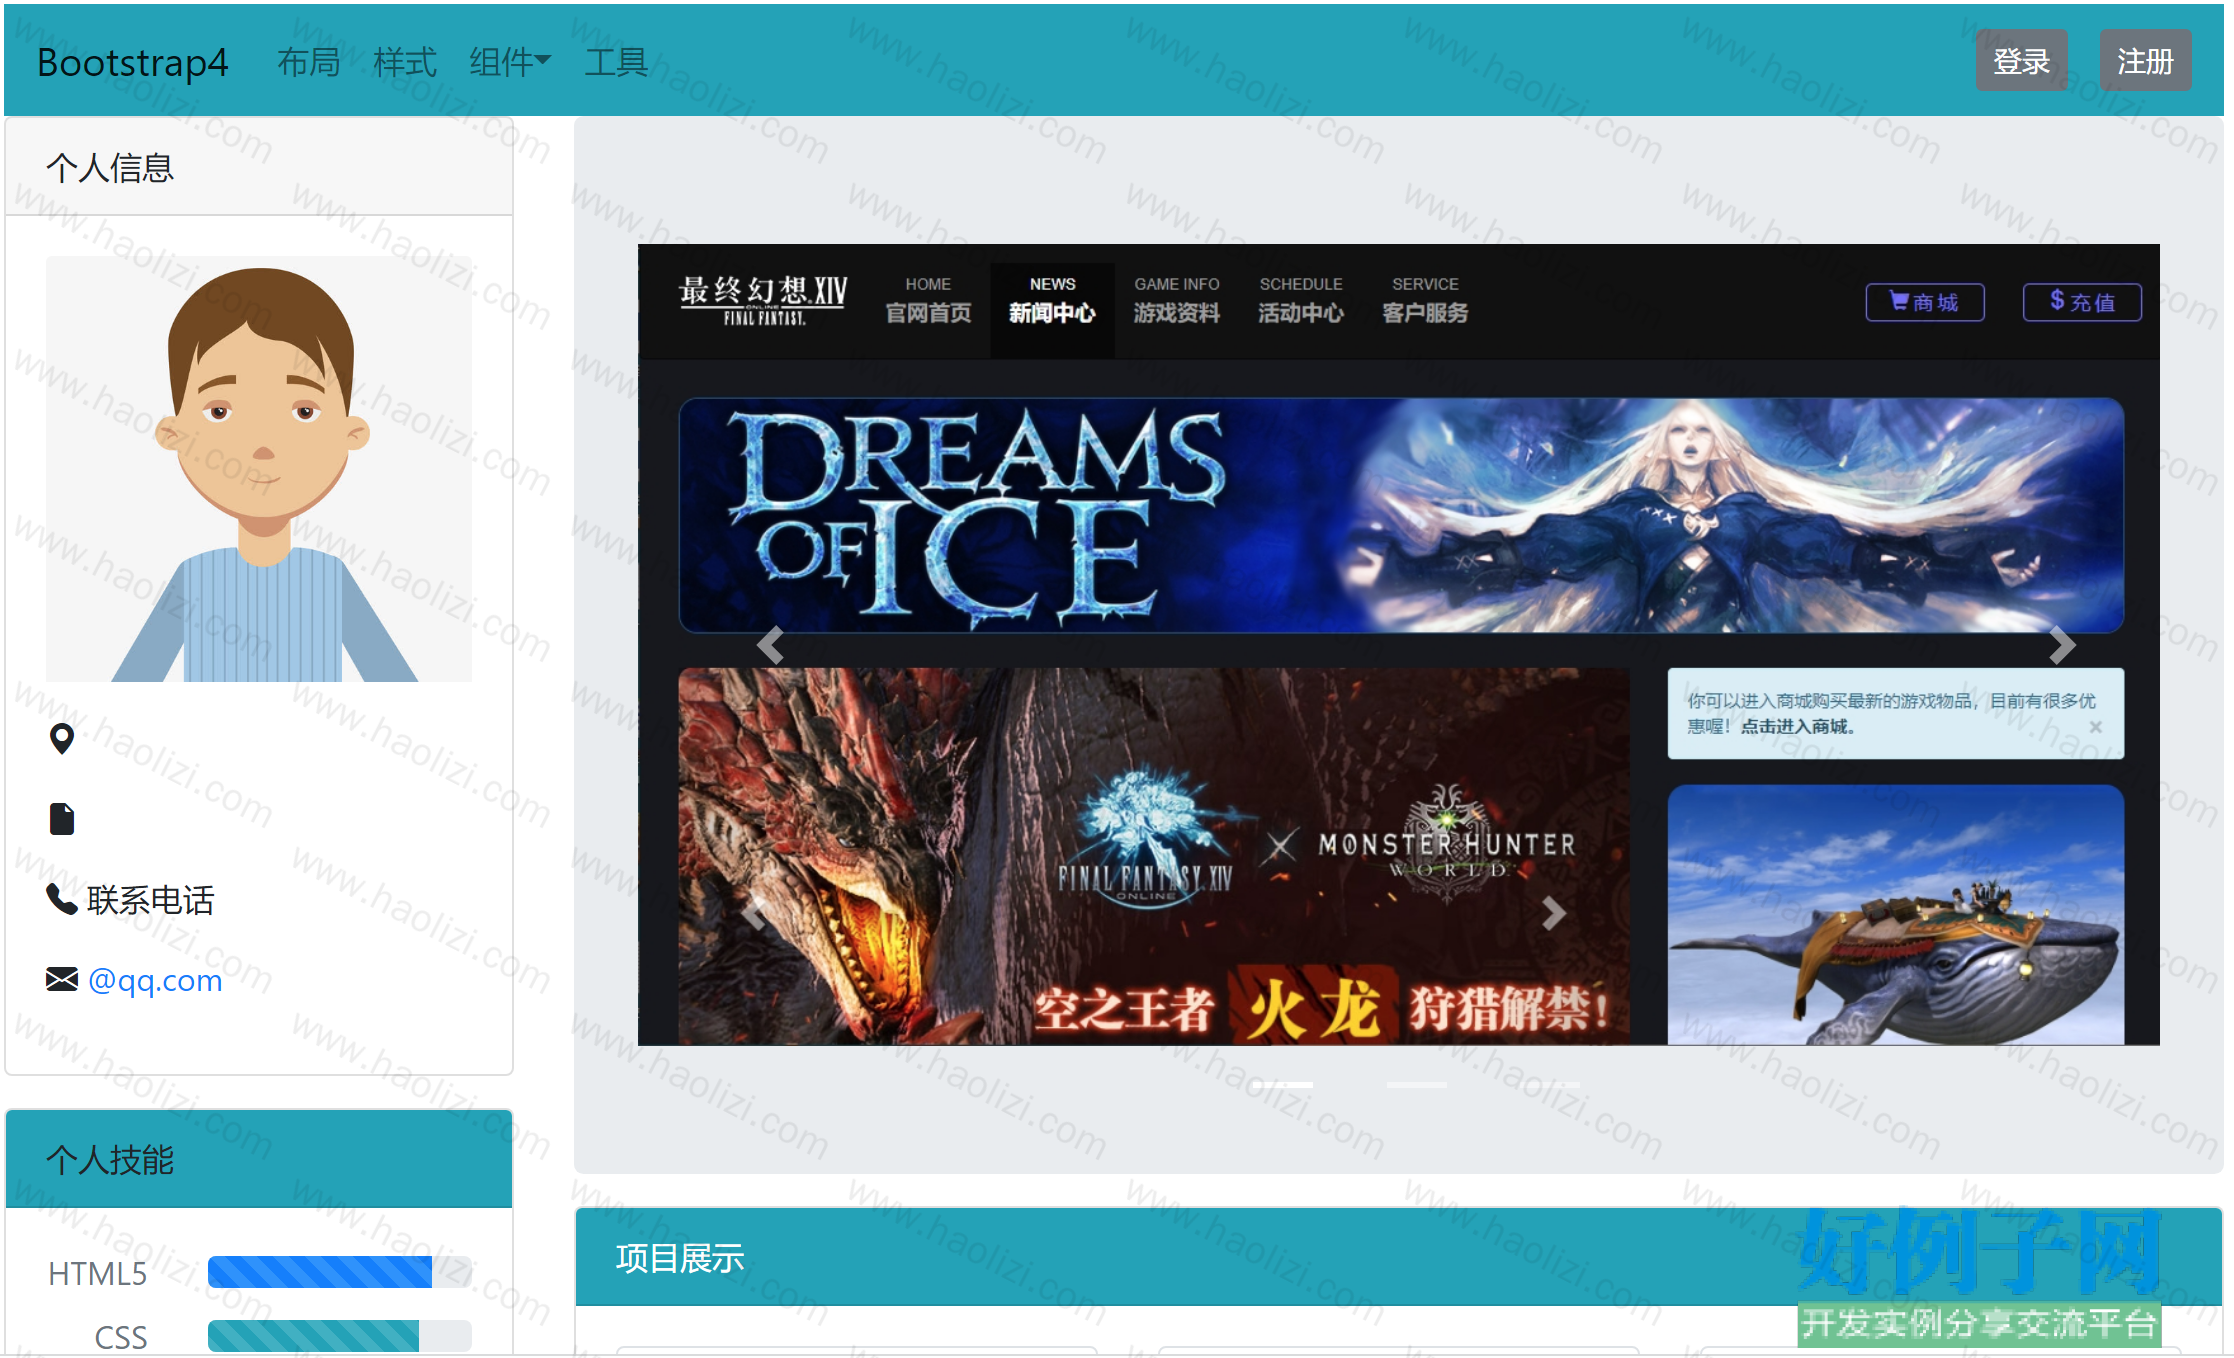Click the HTML5 skill label
This screenshot has height=1358, width=2234.
[x=98, y=1273]
